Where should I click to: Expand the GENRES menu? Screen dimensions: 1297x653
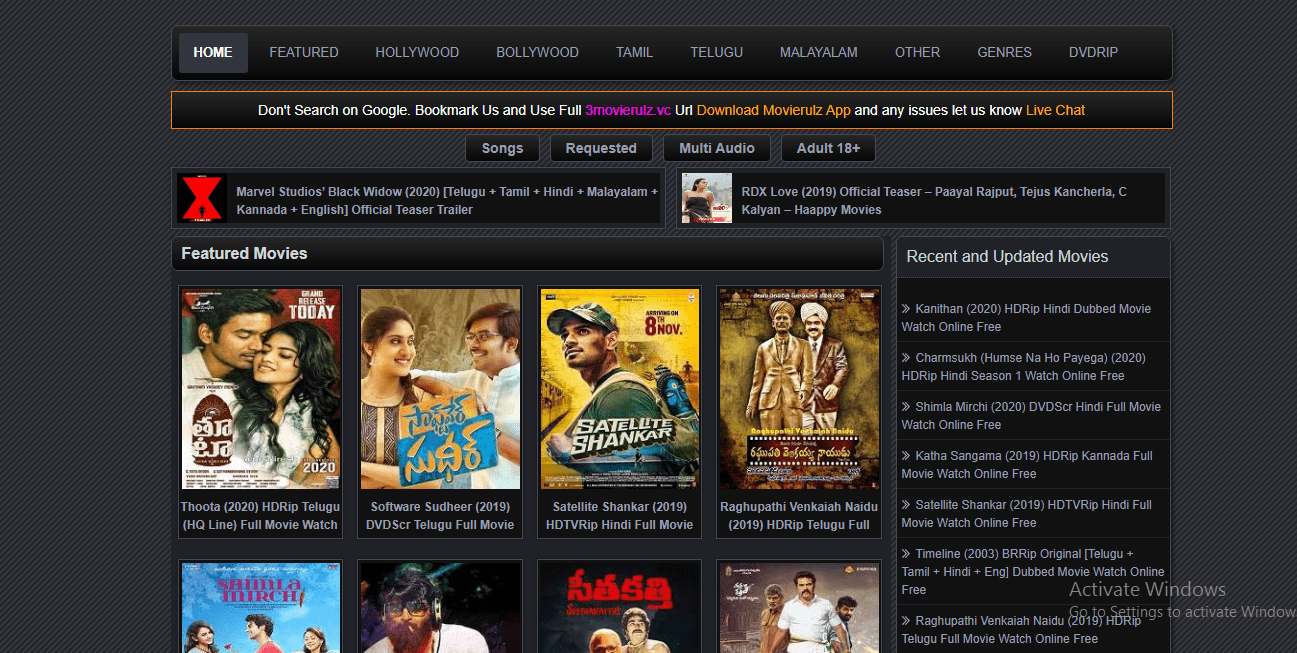pos(1004,53)
